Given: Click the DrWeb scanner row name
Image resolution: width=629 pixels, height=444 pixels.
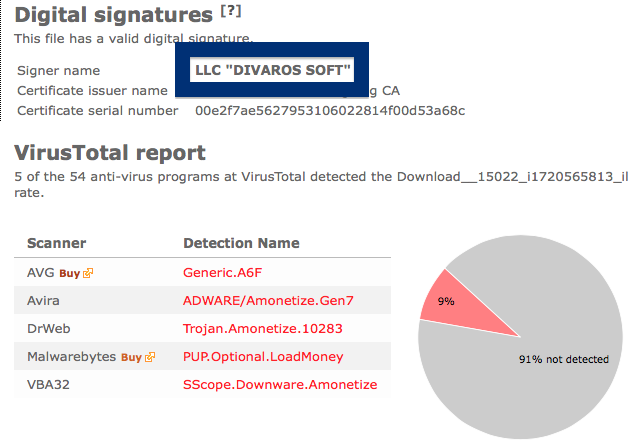Looking at the screenshot, I should (49, 329).
